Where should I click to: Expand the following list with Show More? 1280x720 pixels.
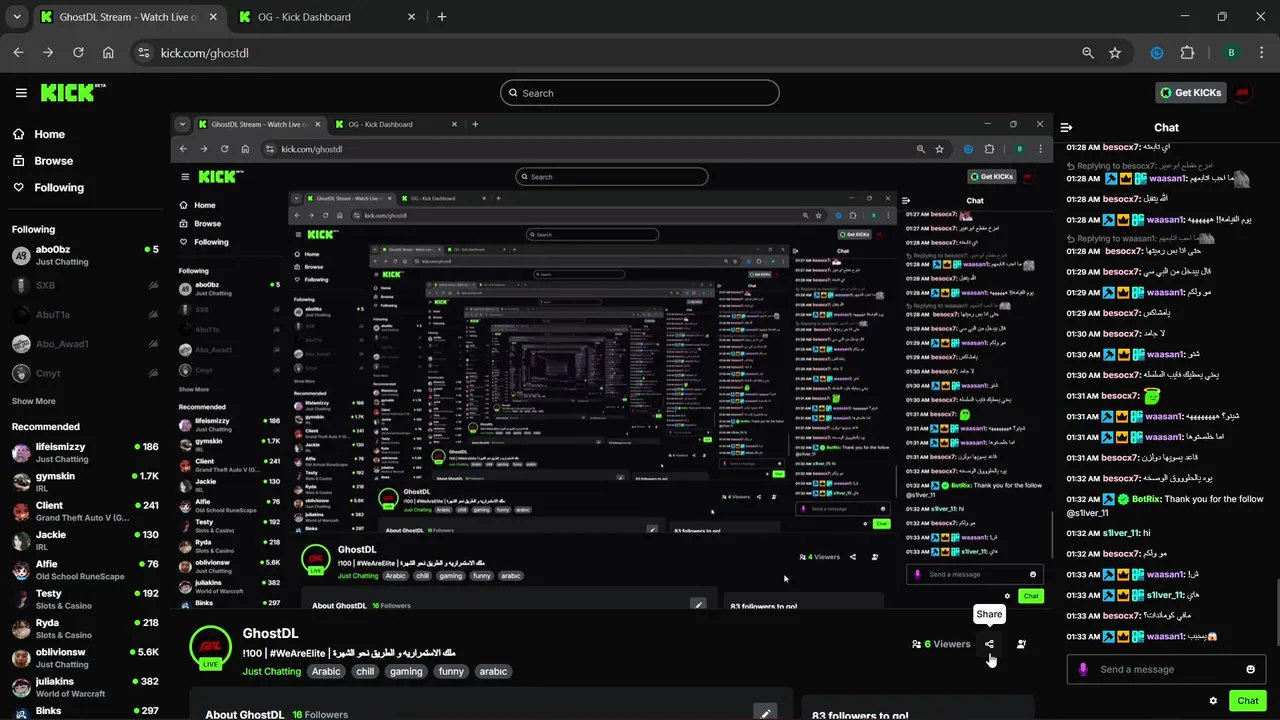33,401
